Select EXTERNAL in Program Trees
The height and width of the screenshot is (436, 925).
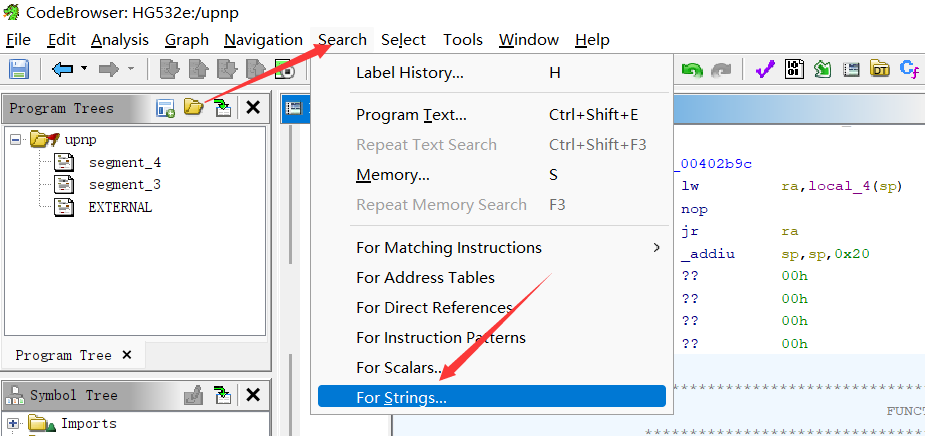click(120, 207)
